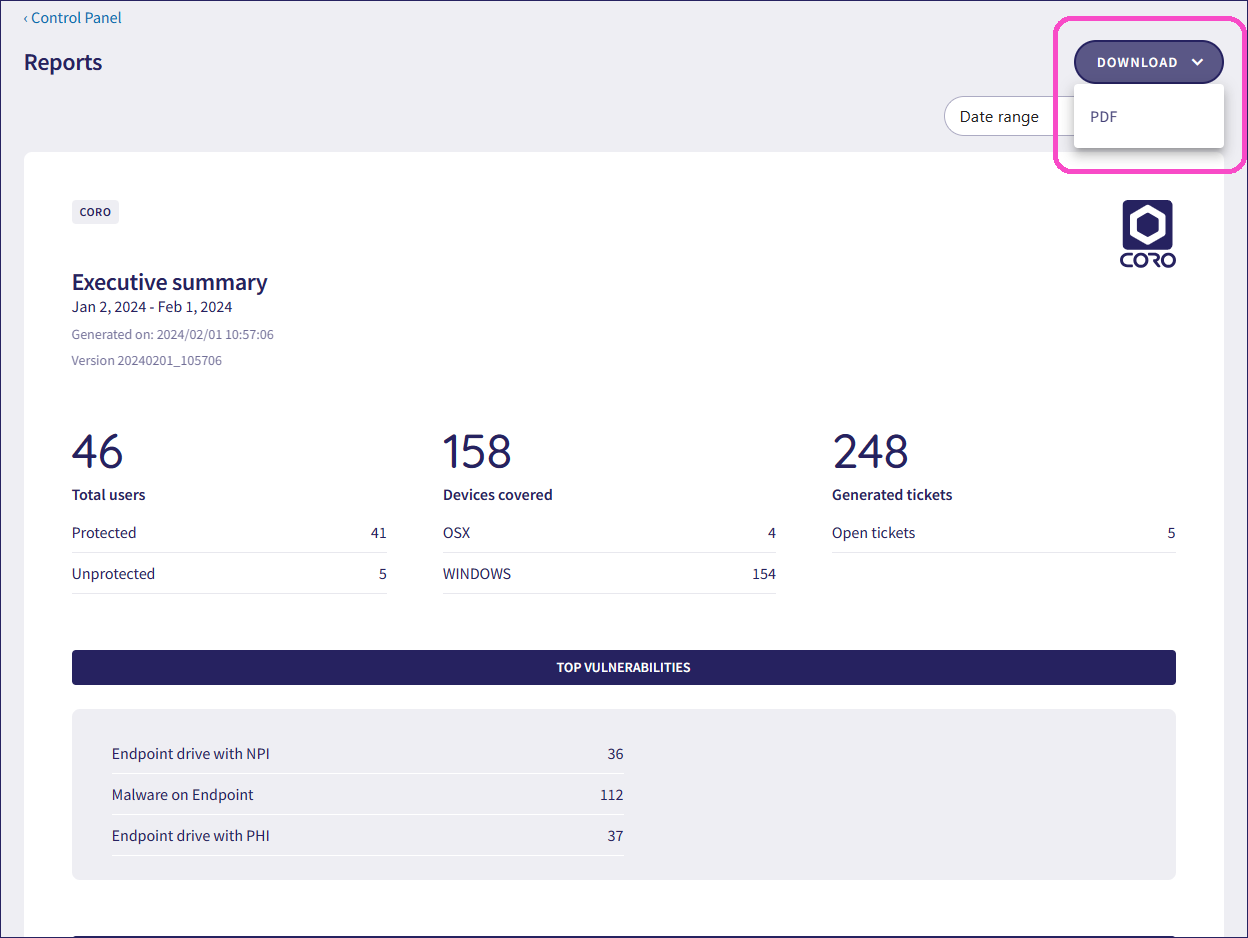The width and height of the screenshot is (1248, 938).
Task: Select PDF from the download menu
Action: [x=1104, y=117]
